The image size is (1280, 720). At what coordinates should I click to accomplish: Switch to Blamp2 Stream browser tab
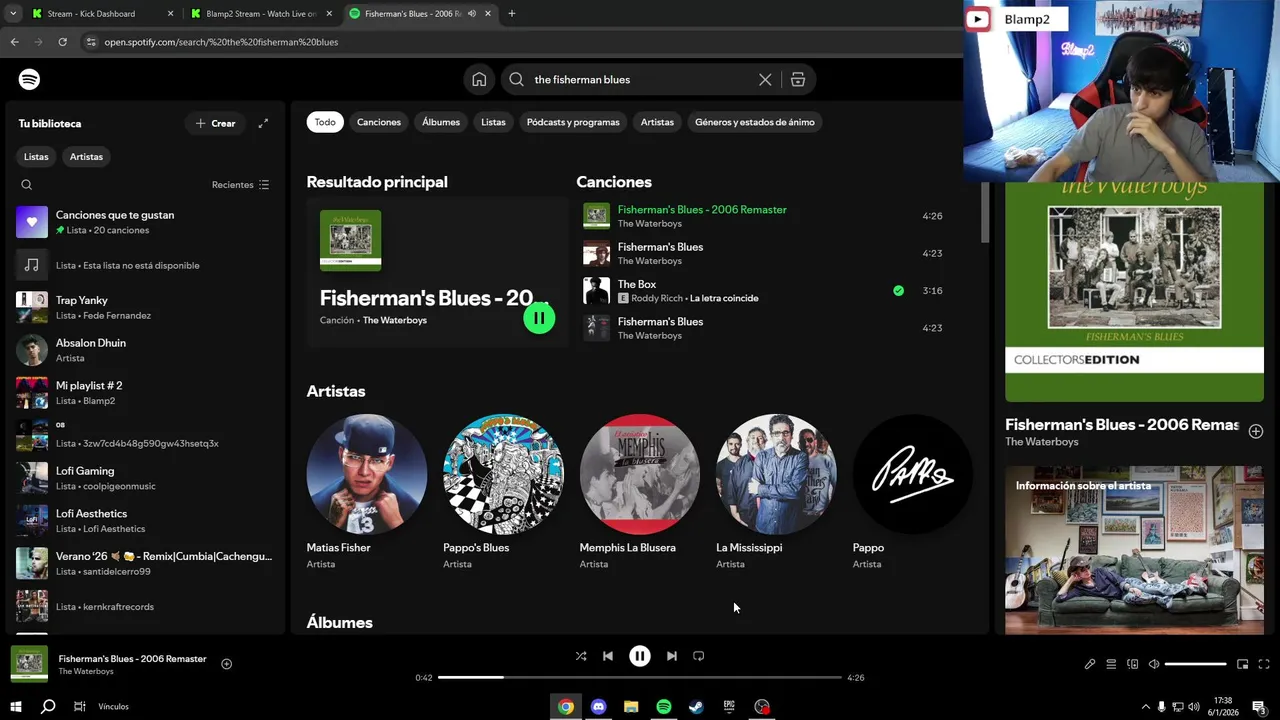tap(262, 14)
